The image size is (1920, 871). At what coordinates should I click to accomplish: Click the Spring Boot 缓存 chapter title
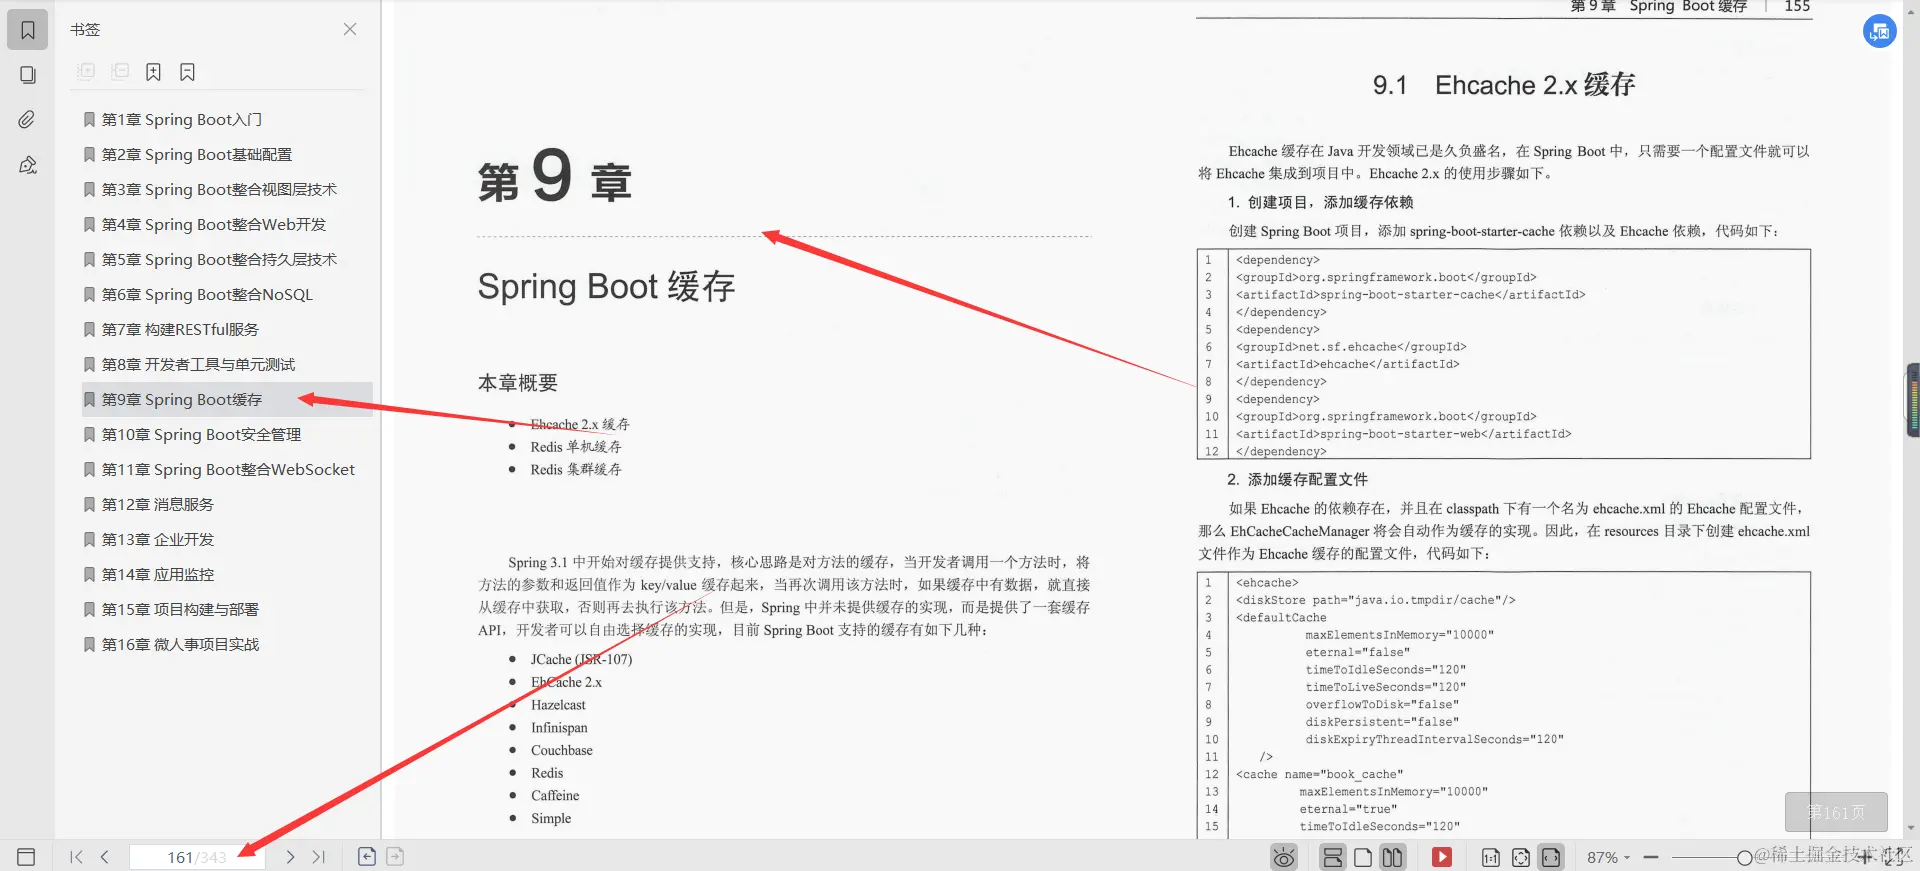tap(606, 287)
